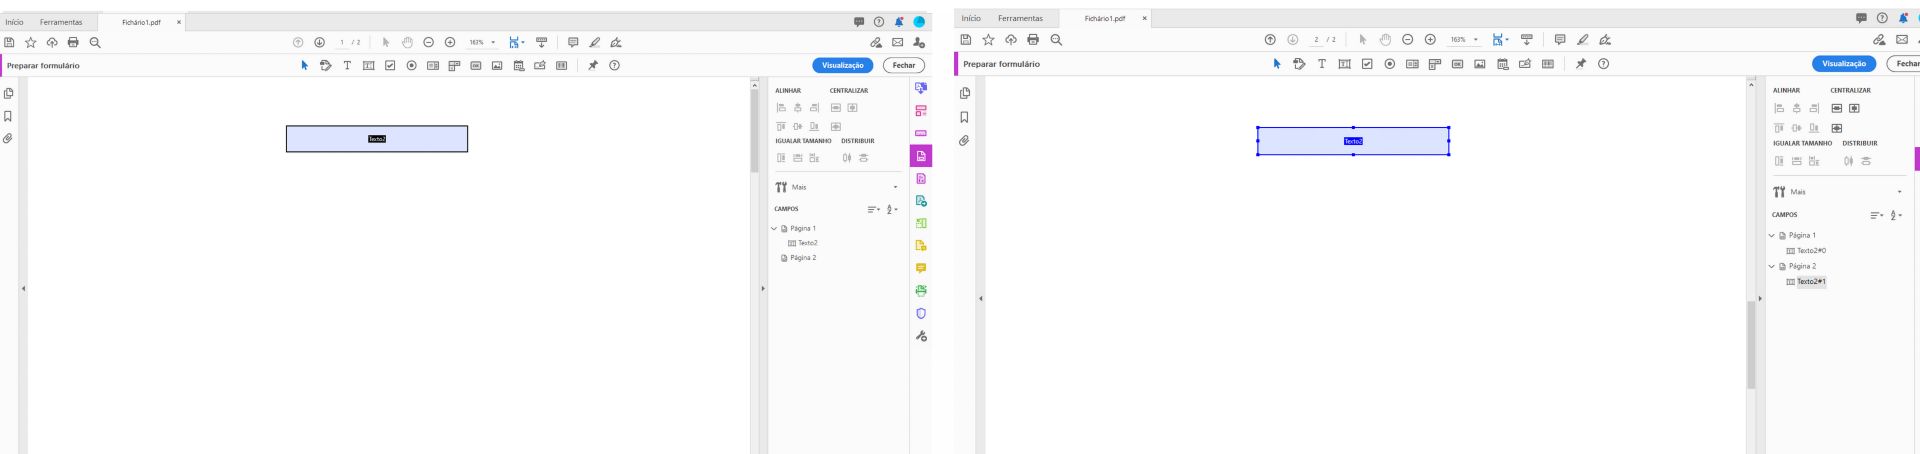
Task: Add a checkbox field in right window toolbar
Action: (1366, 64)
